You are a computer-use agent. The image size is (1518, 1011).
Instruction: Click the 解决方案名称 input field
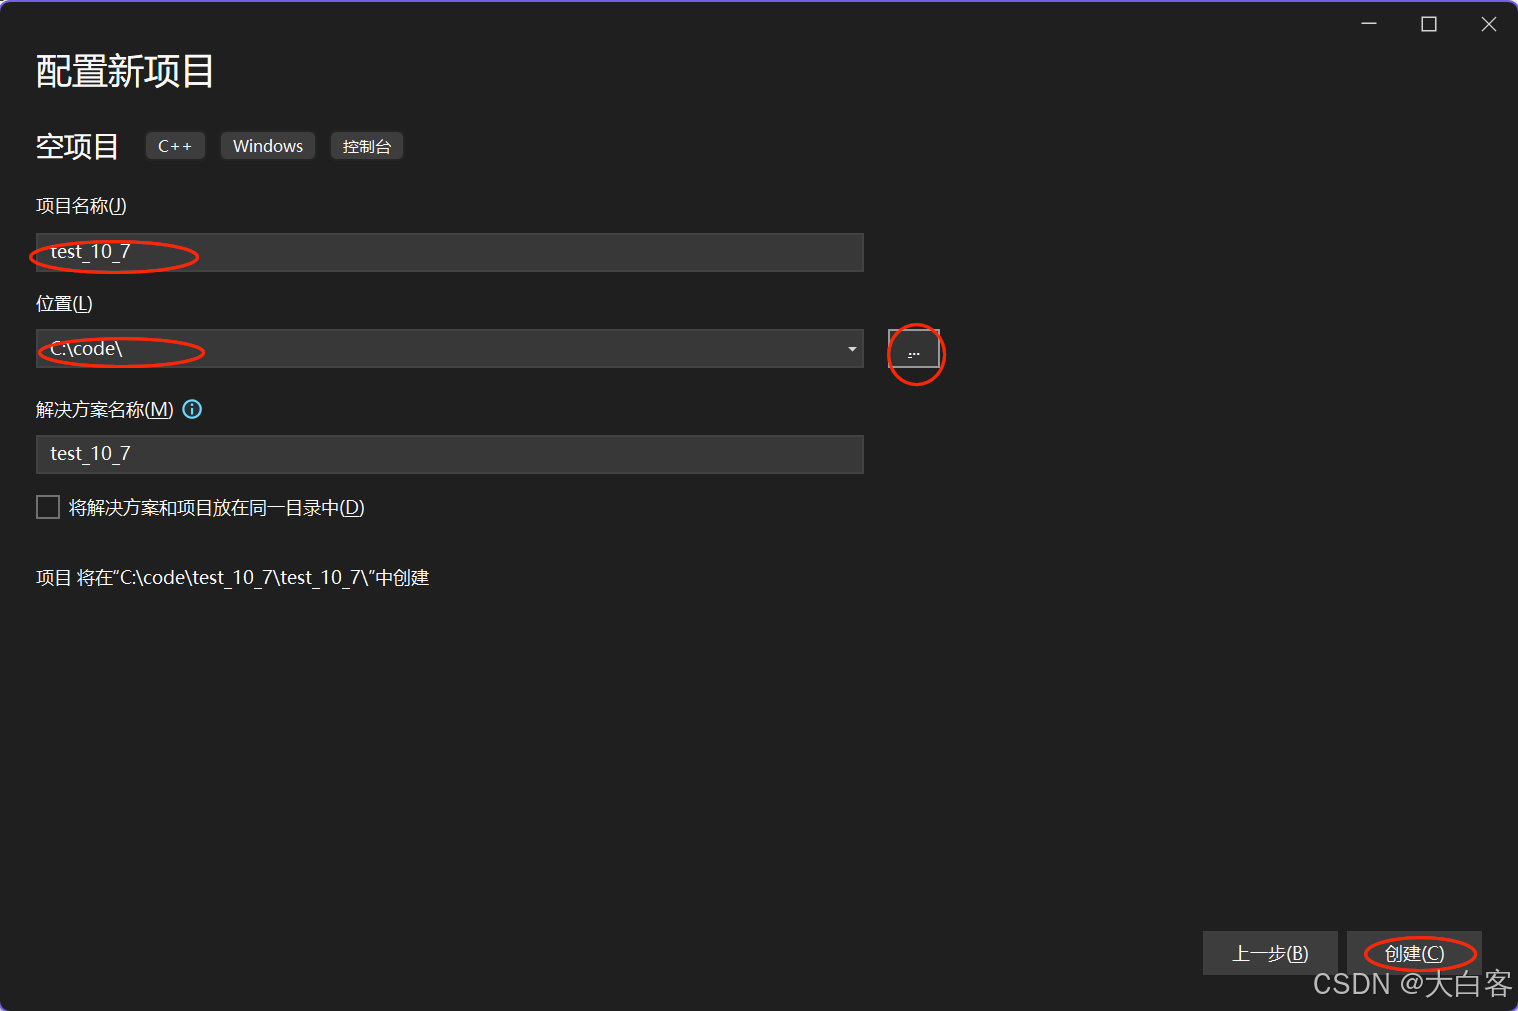[x=450, y=454]
